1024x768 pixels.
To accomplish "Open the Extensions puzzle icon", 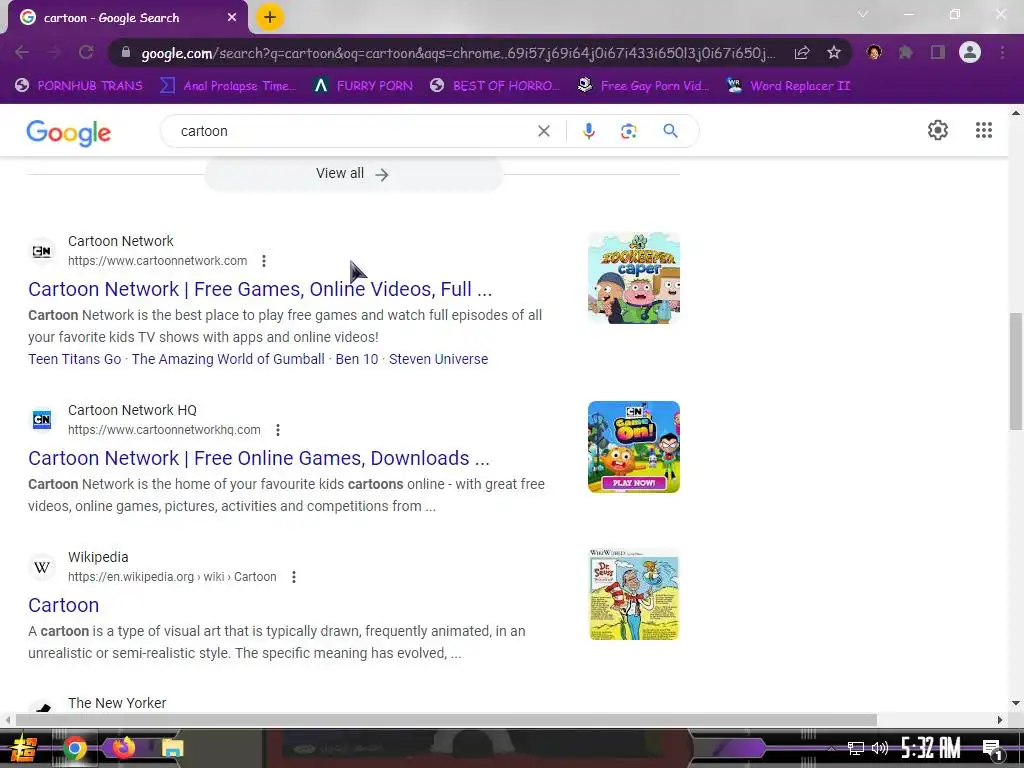I will pos(906,52).
